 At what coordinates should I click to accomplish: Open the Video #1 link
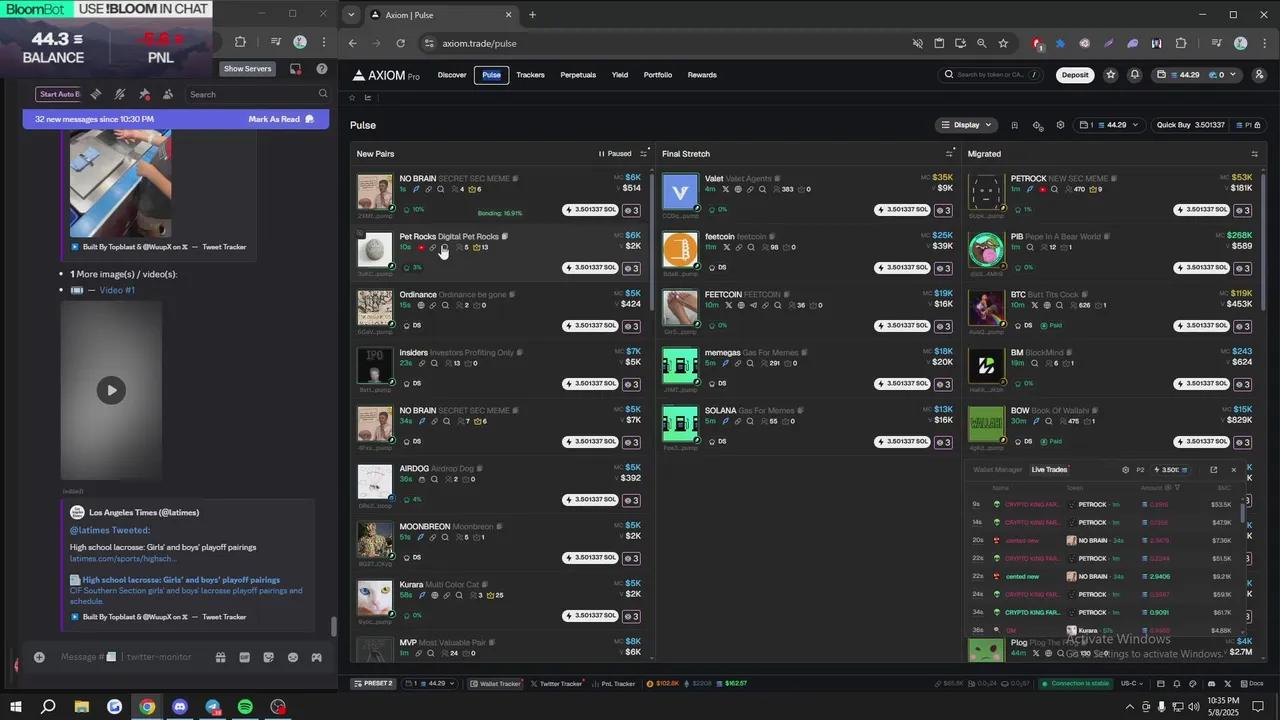pyautogui.click(x=117, y=290)
